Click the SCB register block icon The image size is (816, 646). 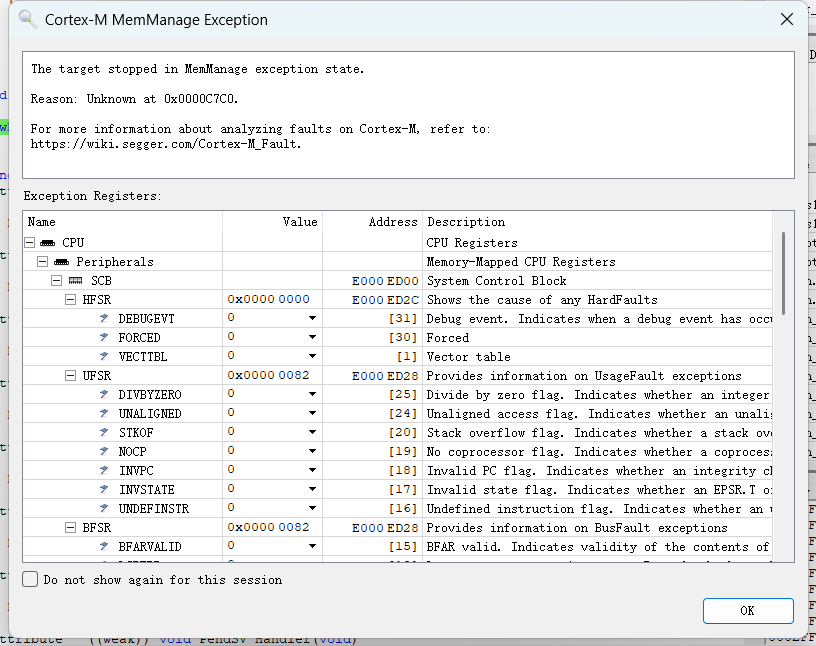point(75,281)
